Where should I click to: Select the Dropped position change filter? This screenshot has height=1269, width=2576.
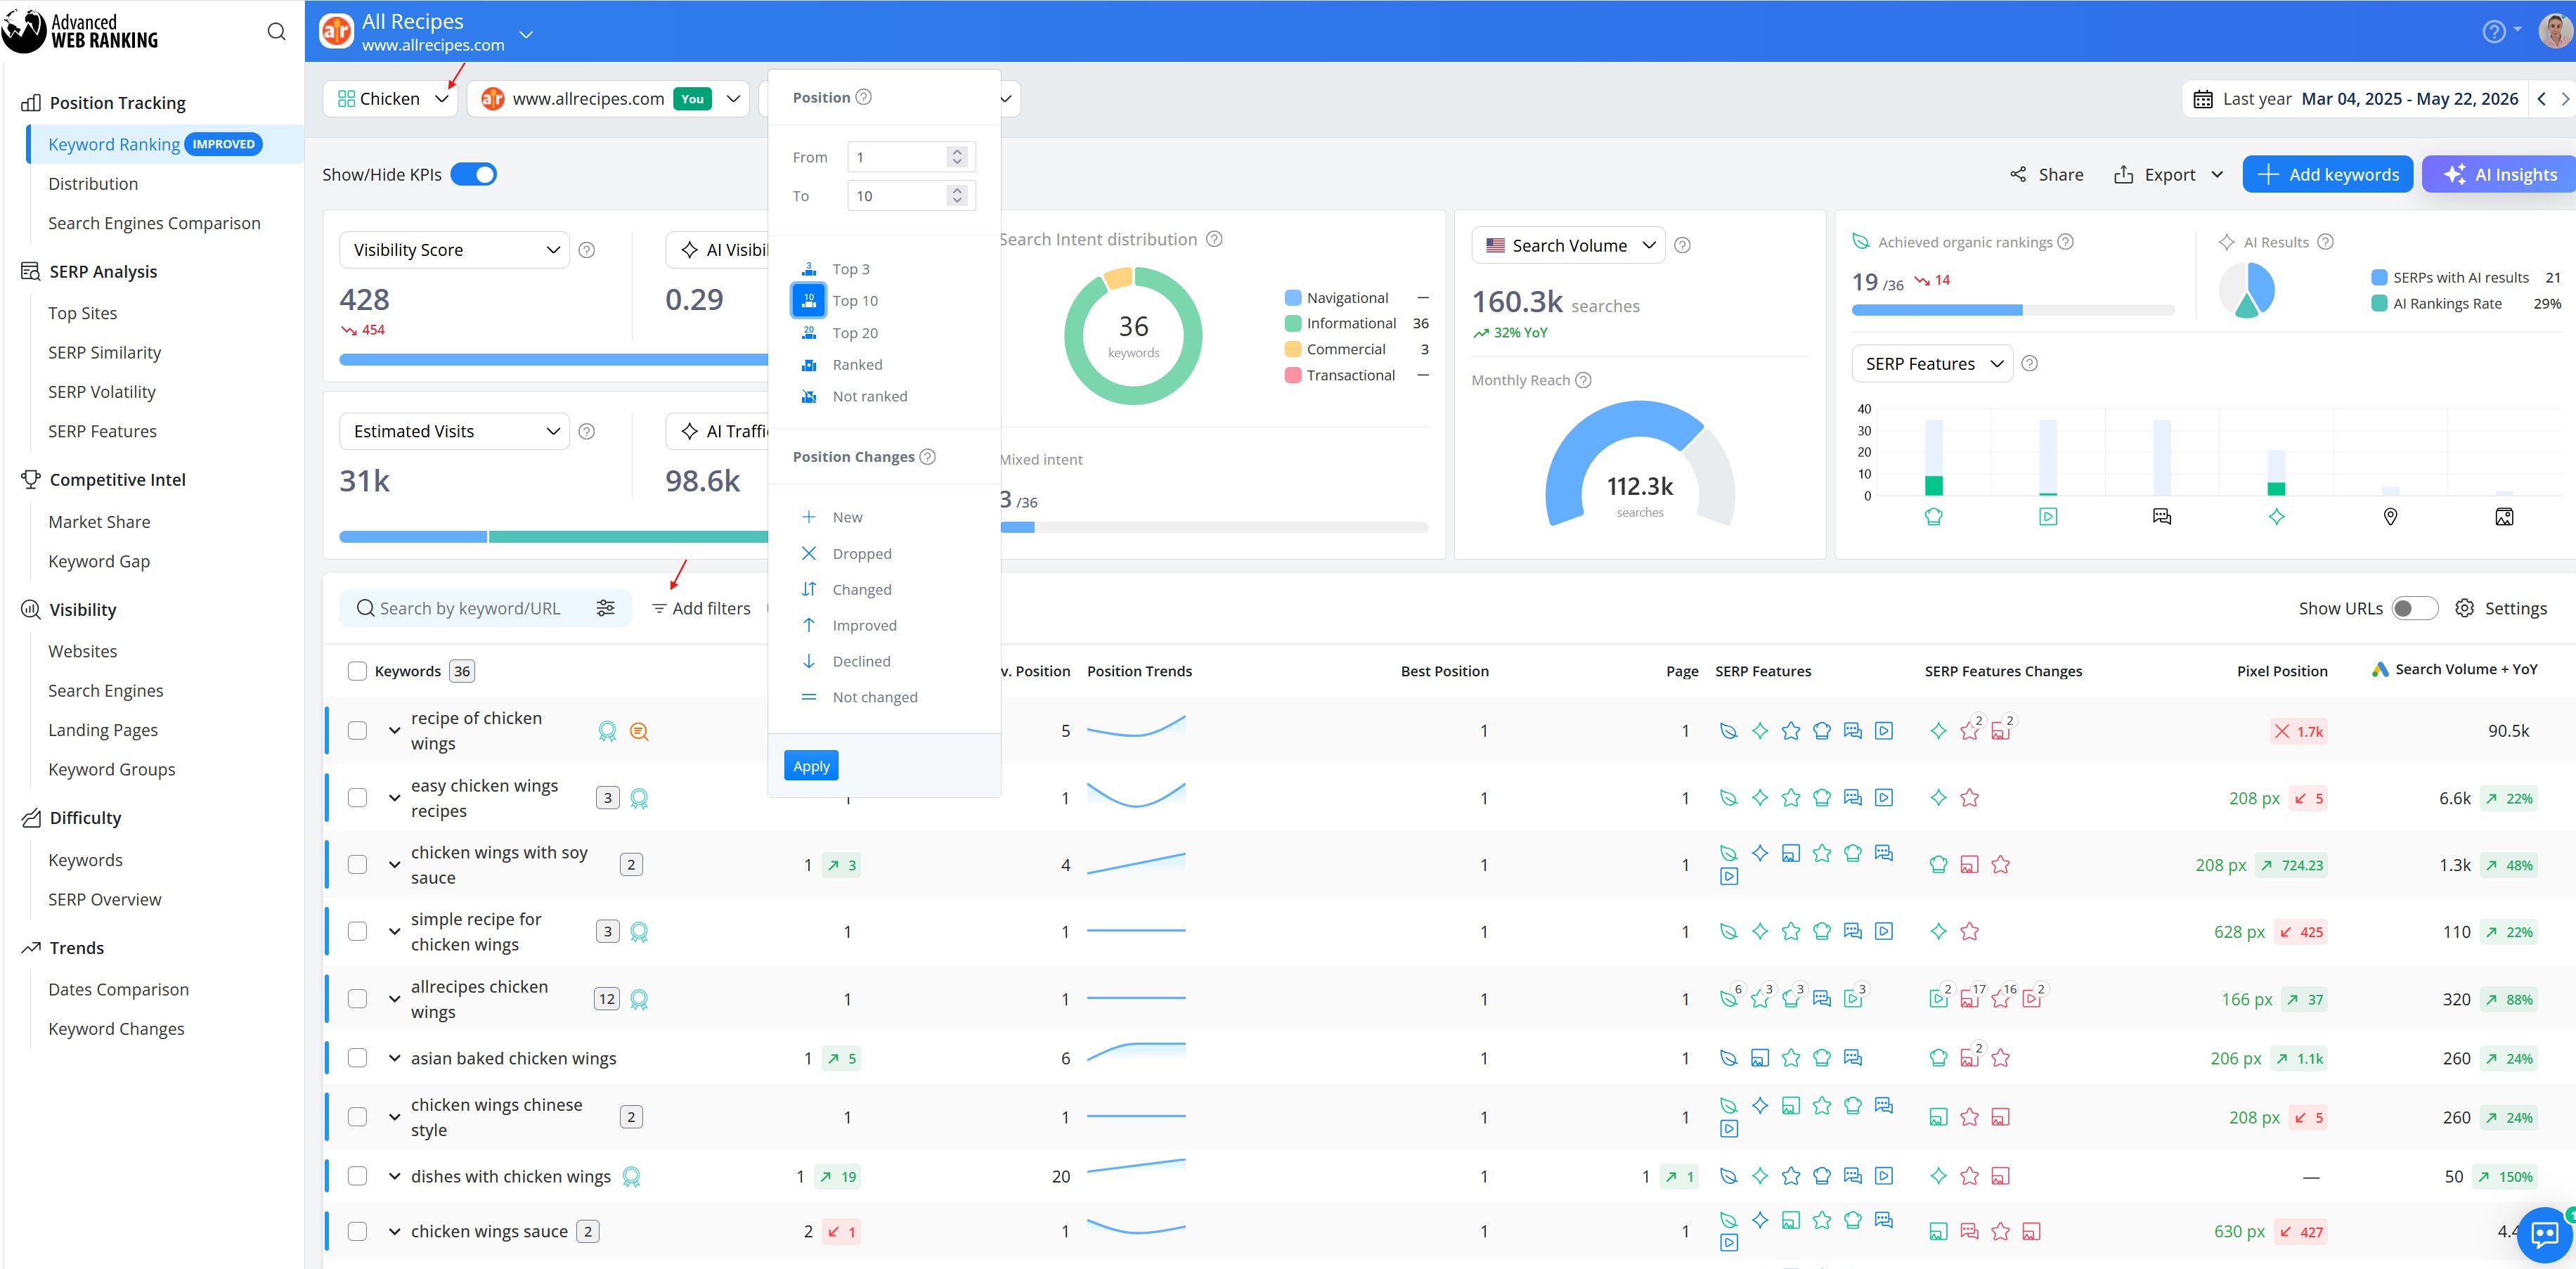pos(861,553)
